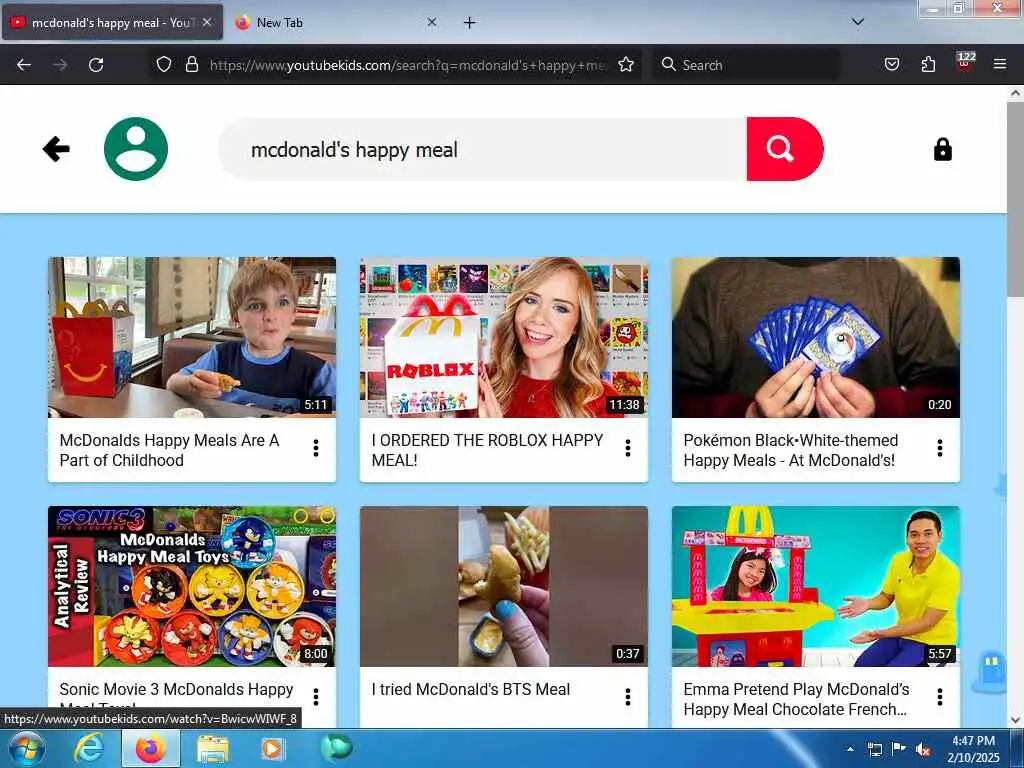The height and width of the screenshot is (768, 1024).
Task: Open the Pocket save icon
Action: pos(892,65)
